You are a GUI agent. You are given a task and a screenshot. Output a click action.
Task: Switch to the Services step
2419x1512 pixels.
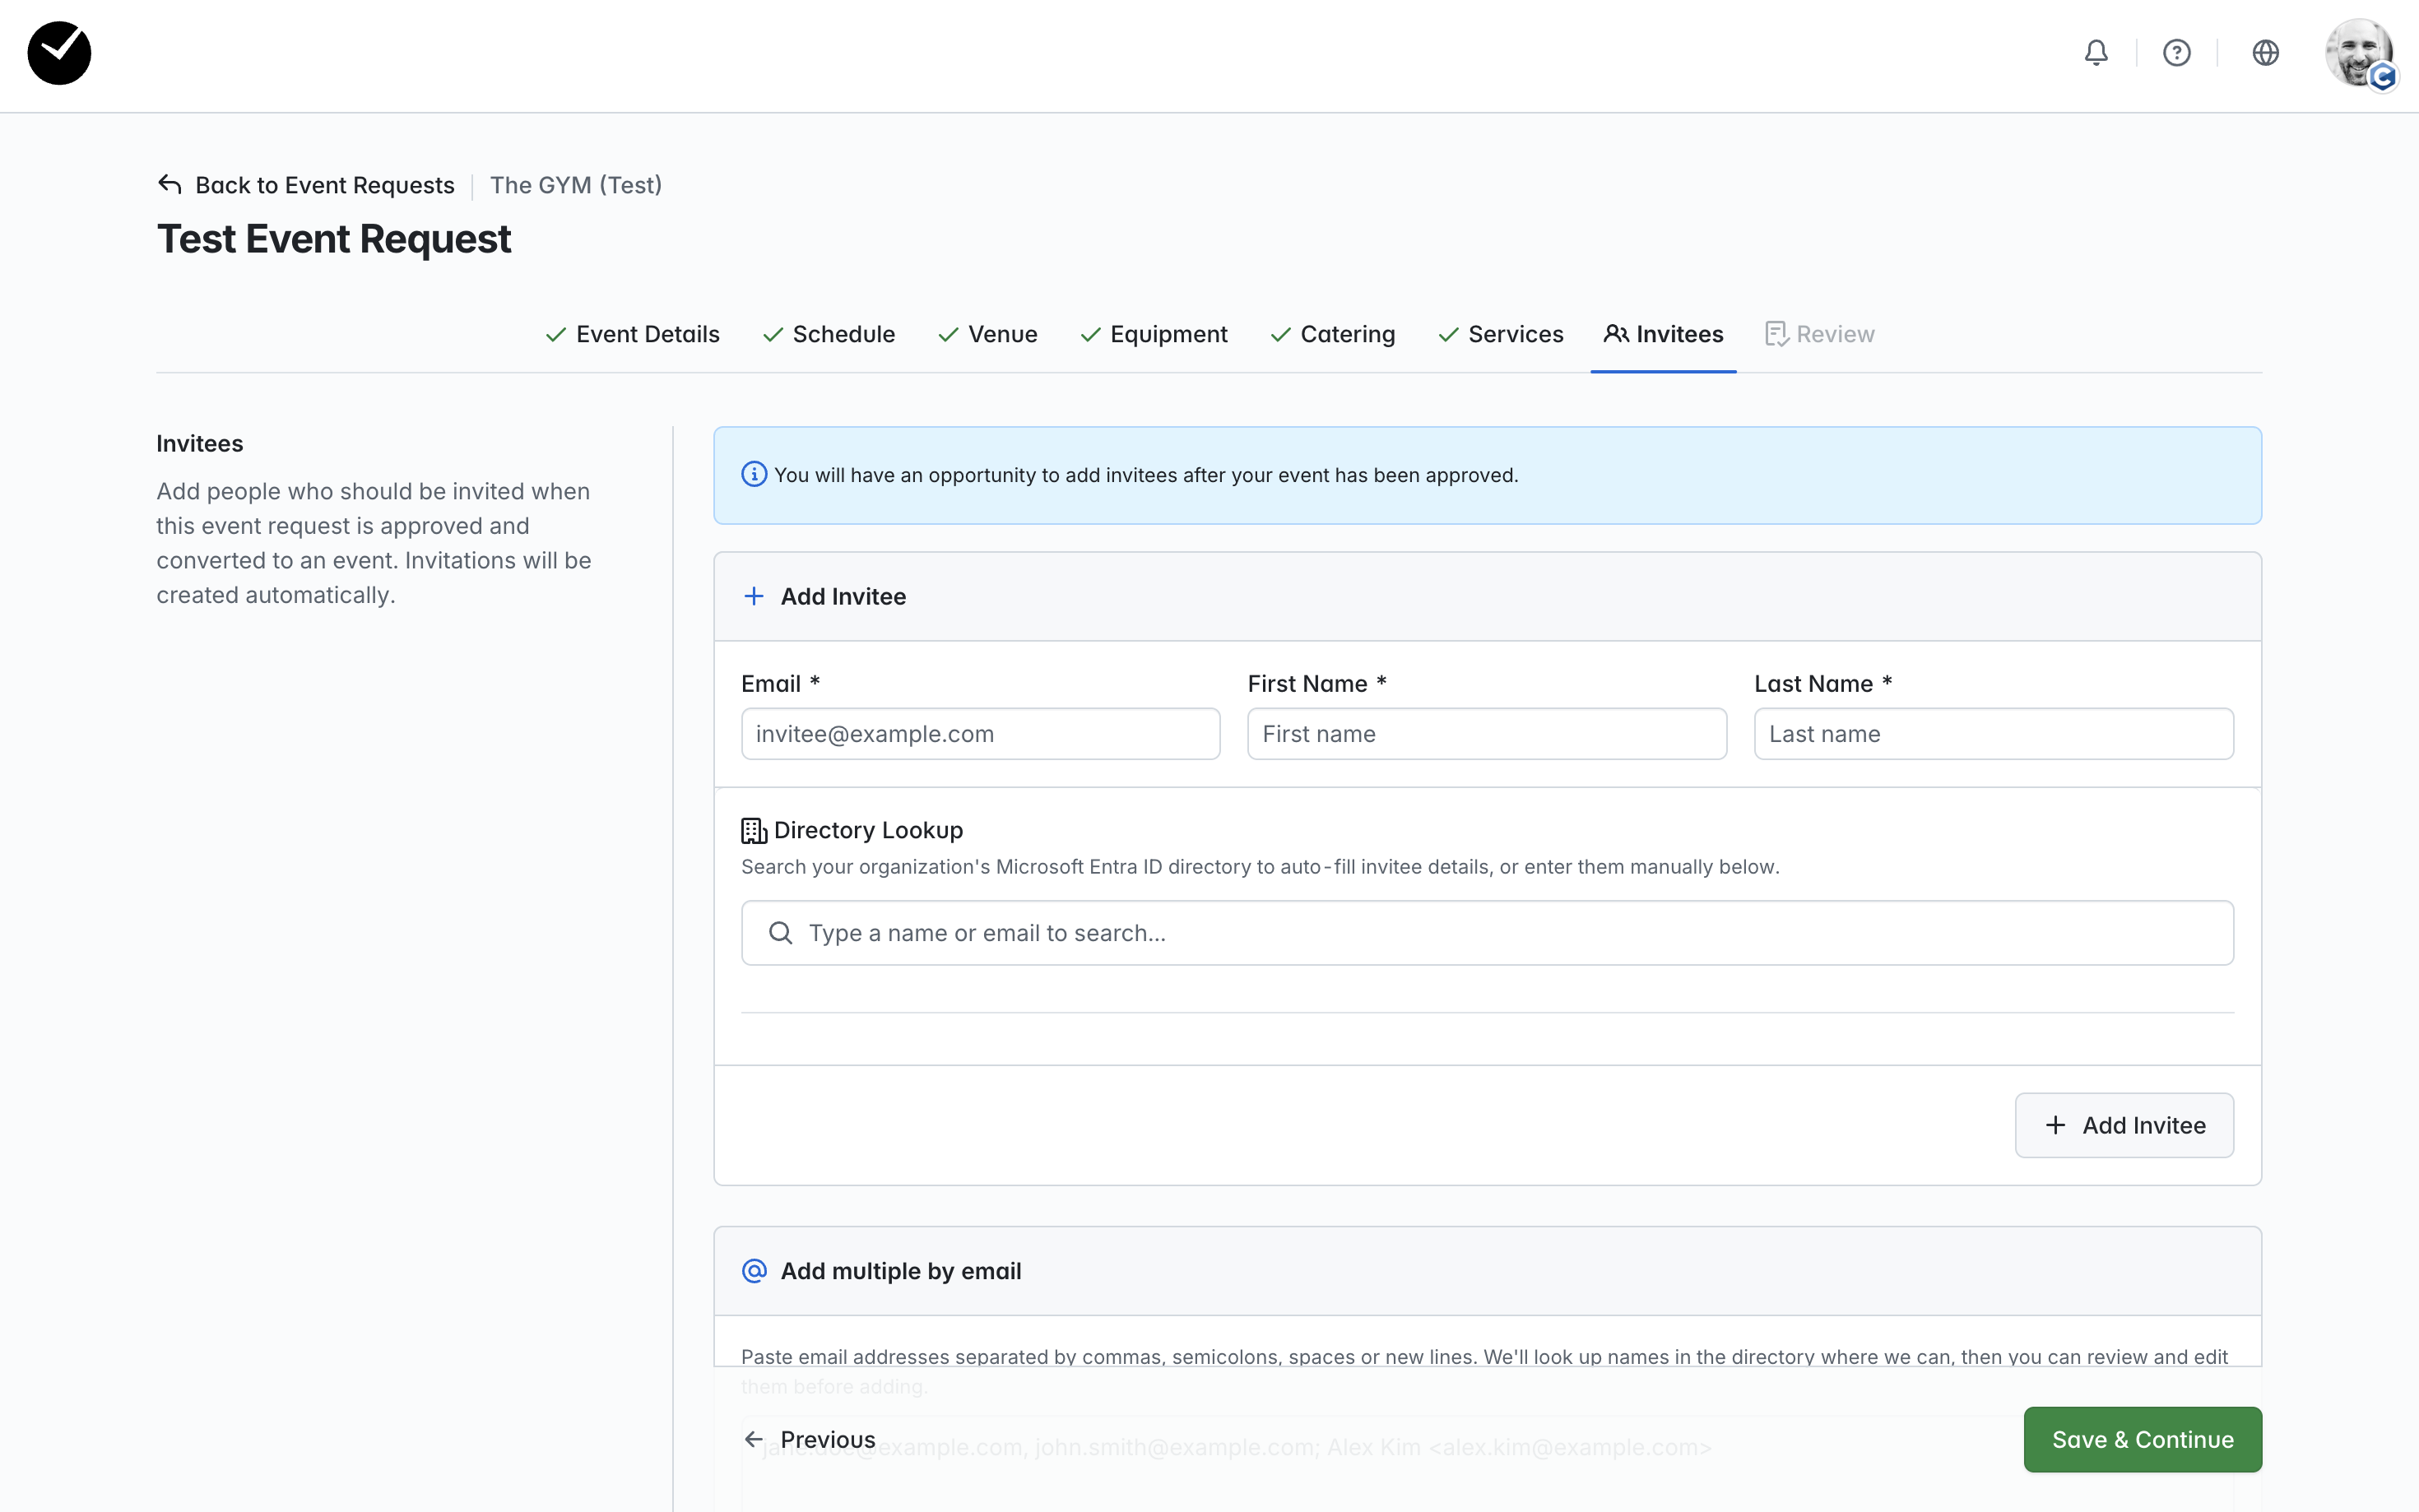coord(1501,334)
